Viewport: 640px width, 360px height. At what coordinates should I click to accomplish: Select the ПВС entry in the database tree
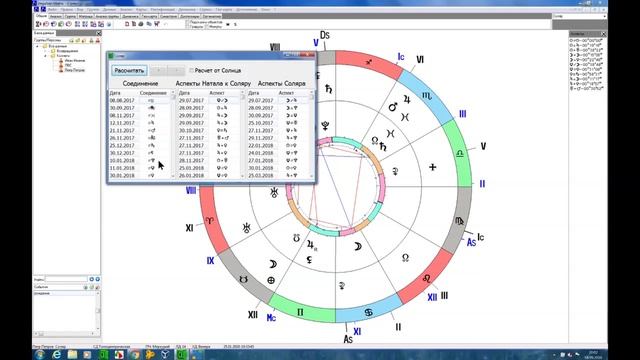(x=68, y=65)
